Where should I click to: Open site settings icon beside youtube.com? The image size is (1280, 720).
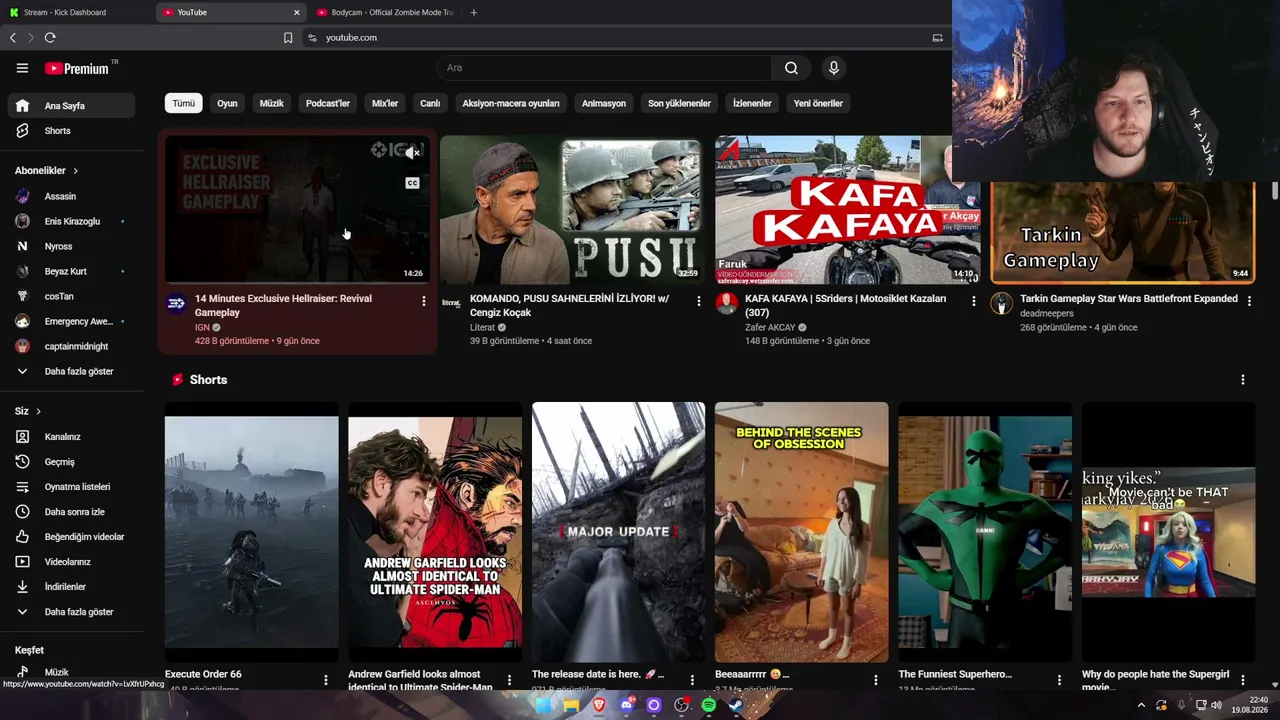coord(312,38)
